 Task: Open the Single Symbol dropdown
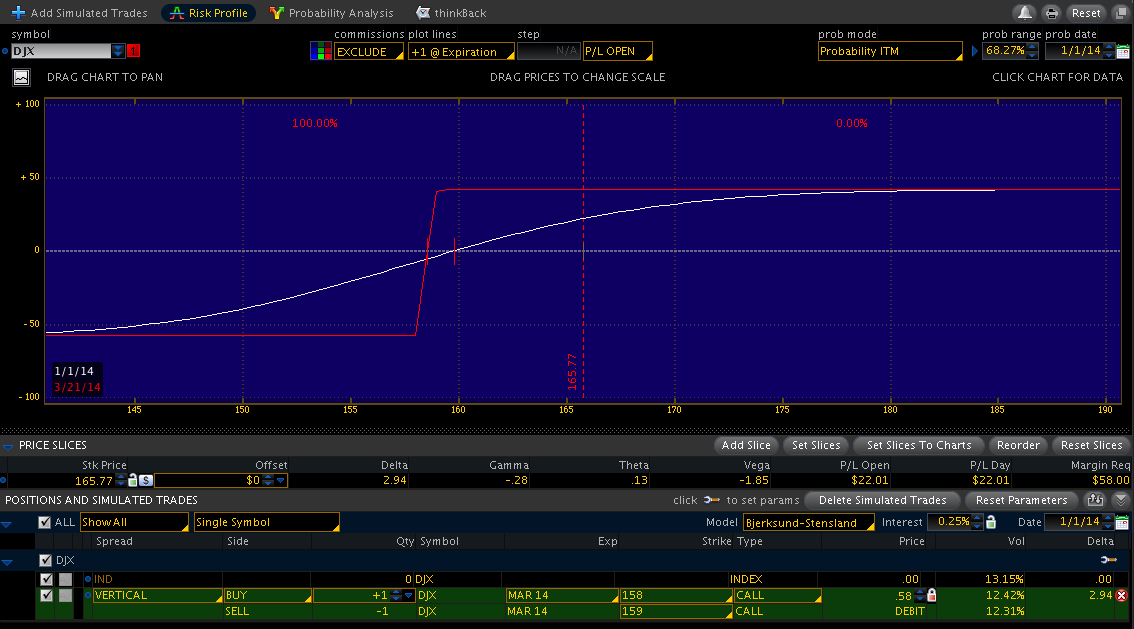267,522
